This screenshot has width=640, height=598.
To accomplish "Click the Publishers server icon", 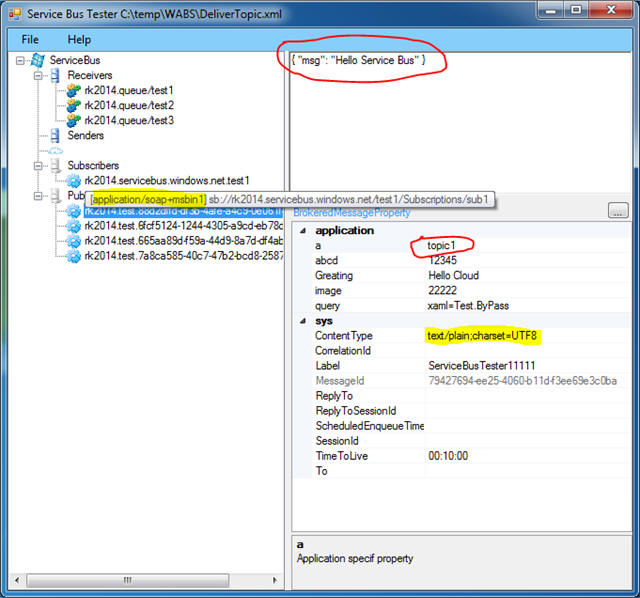I will 56,196.
